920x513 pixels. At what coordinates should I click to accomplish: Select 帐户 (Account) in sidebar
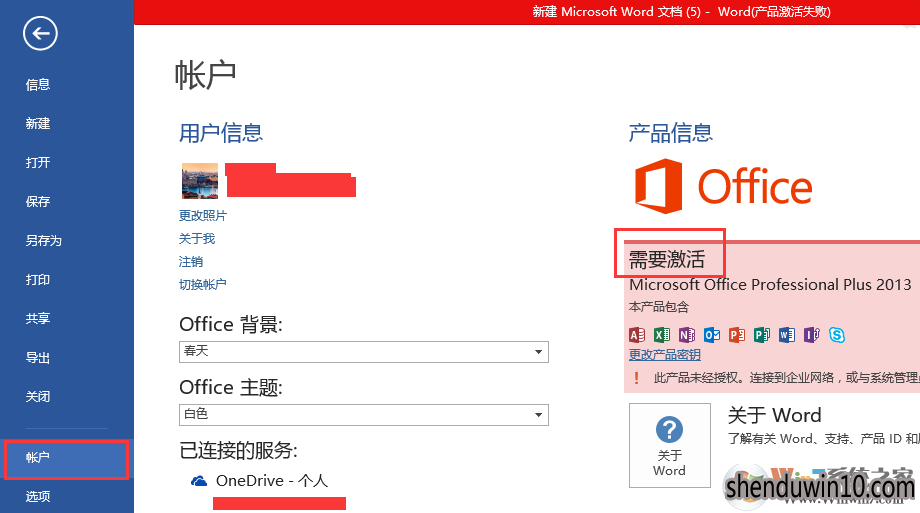click(66, 460)
